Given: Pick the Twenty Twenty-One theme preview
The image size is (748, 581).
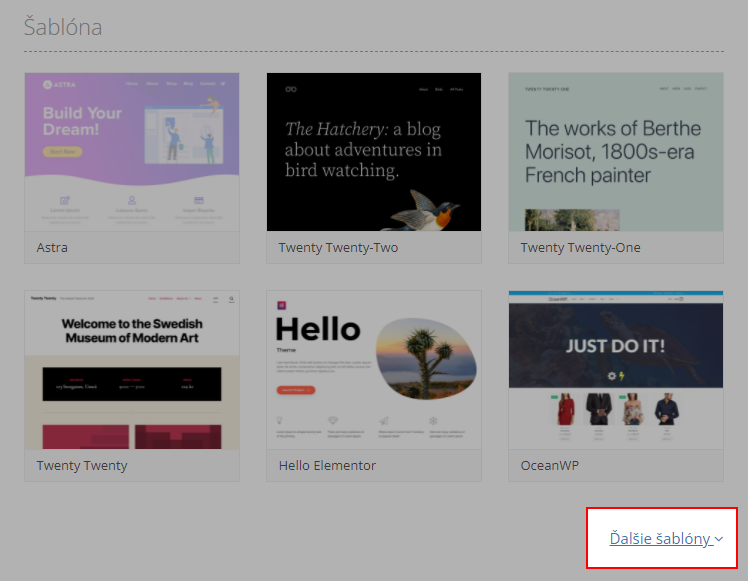Looking at the screenshot, I should 615,152.
